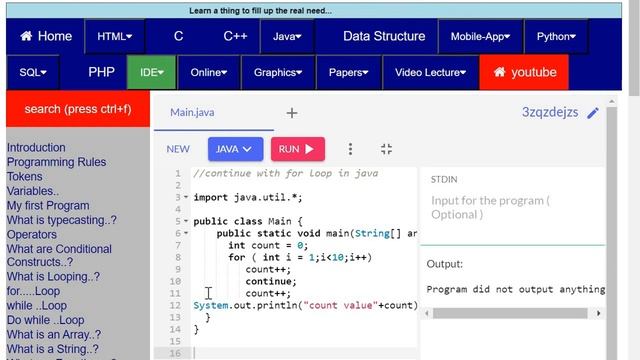This screenshot has width=640, height=360.
Task: Click the output horizontal scrollbar thumb
Action: click(x=510, y=313)
